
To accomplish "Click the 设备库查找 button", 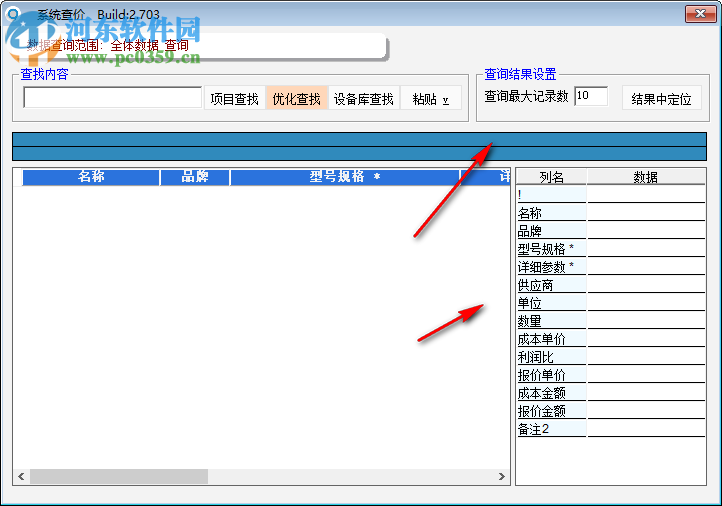I will point(363,98).
